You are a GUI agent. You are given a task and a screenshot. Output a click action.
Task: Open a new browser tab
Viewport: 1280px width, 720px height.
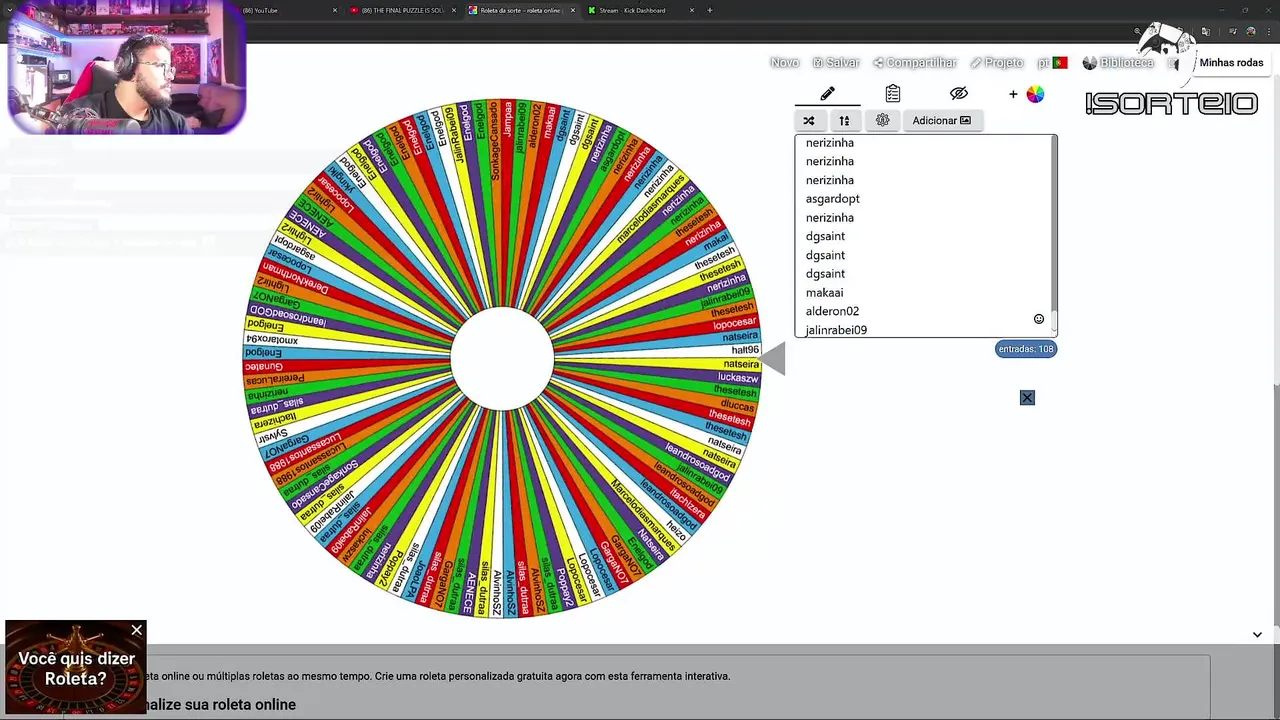pyautogui.click(x=710, y=11)
